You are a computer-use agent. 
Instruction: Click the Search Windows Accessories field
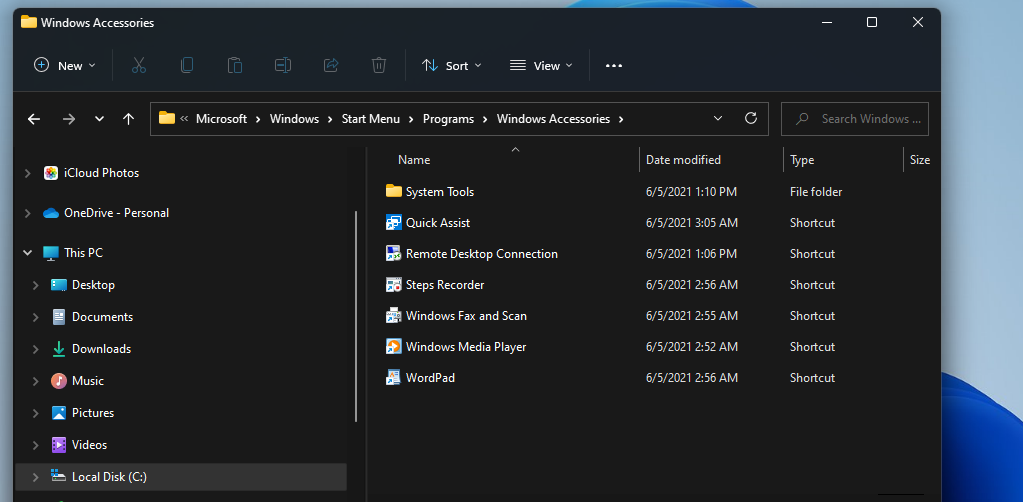point(864,118)
